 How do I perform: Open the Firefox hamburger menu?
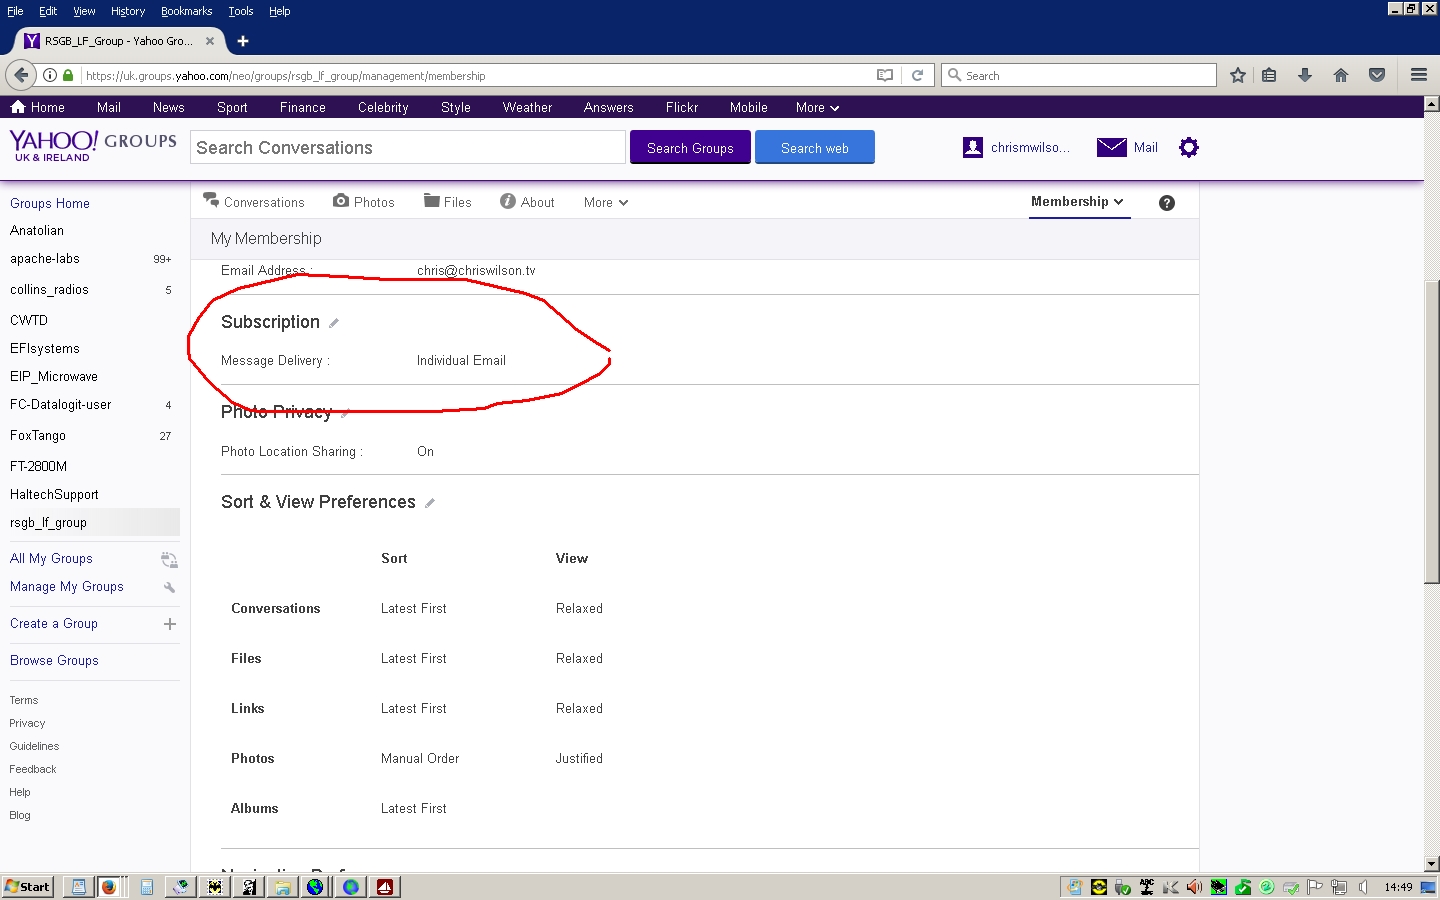[1418, 75]
